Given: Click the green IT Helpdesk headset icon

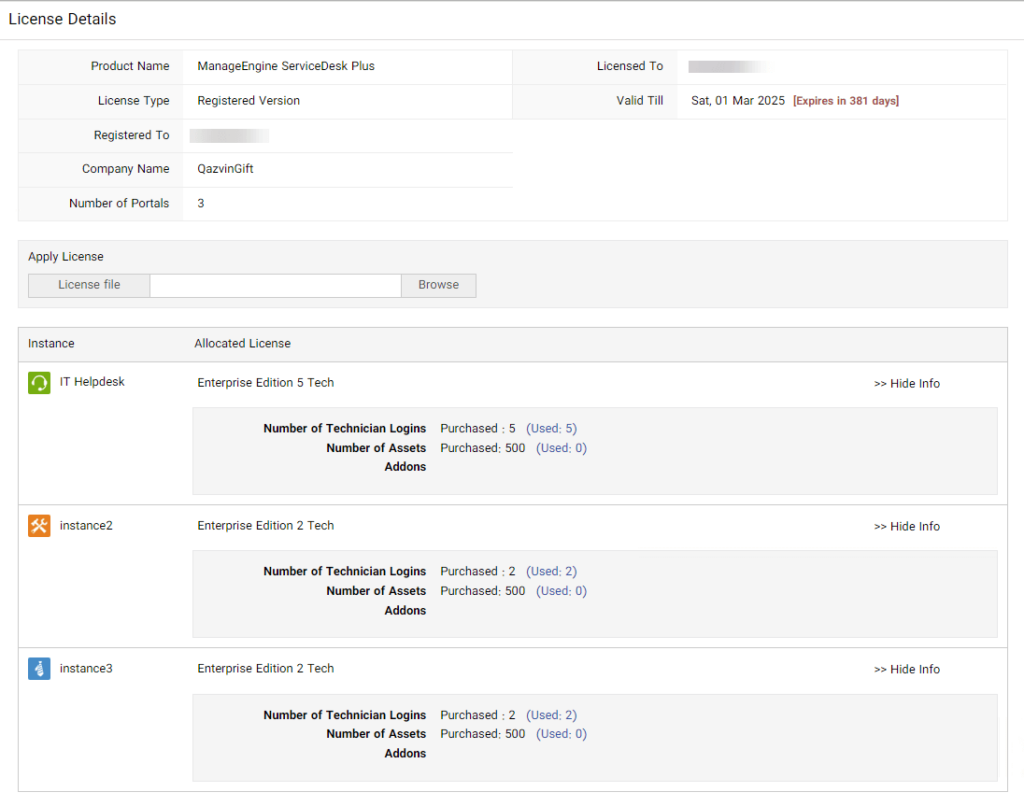Looking at the screenshot, I should point(39,383).
